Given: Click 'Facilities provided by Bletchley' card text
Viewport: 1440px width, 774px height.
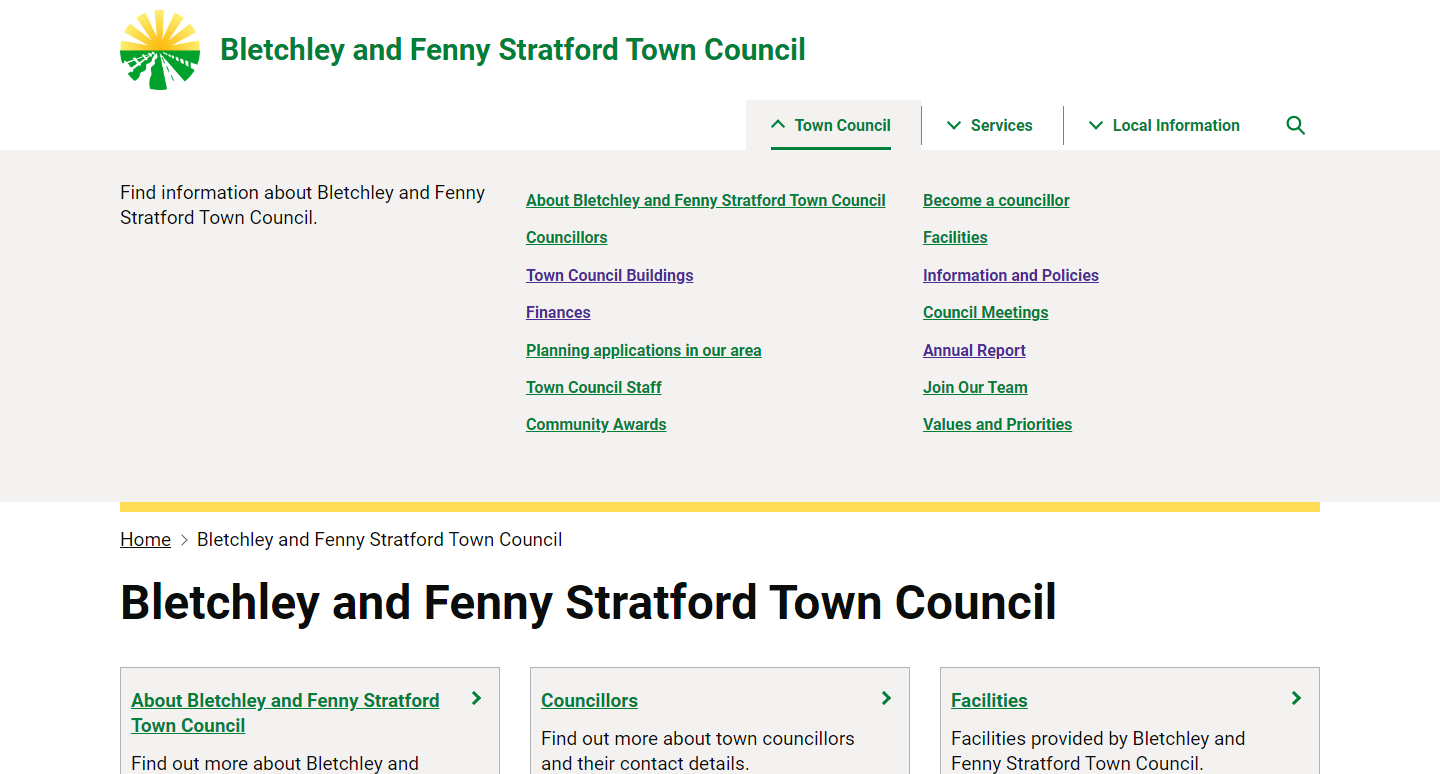Looking at the screenshot, I should (x=1098, y=751).
